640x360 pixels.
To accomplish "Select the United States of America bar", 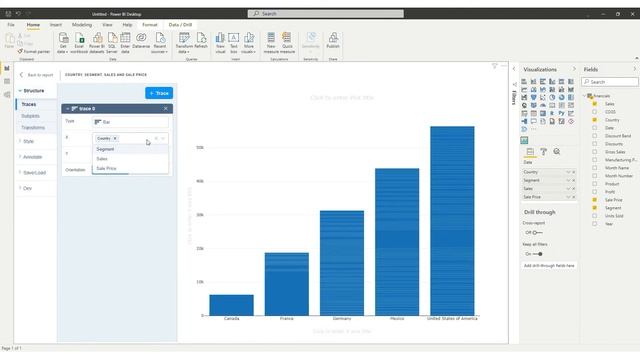I will 452,221.
